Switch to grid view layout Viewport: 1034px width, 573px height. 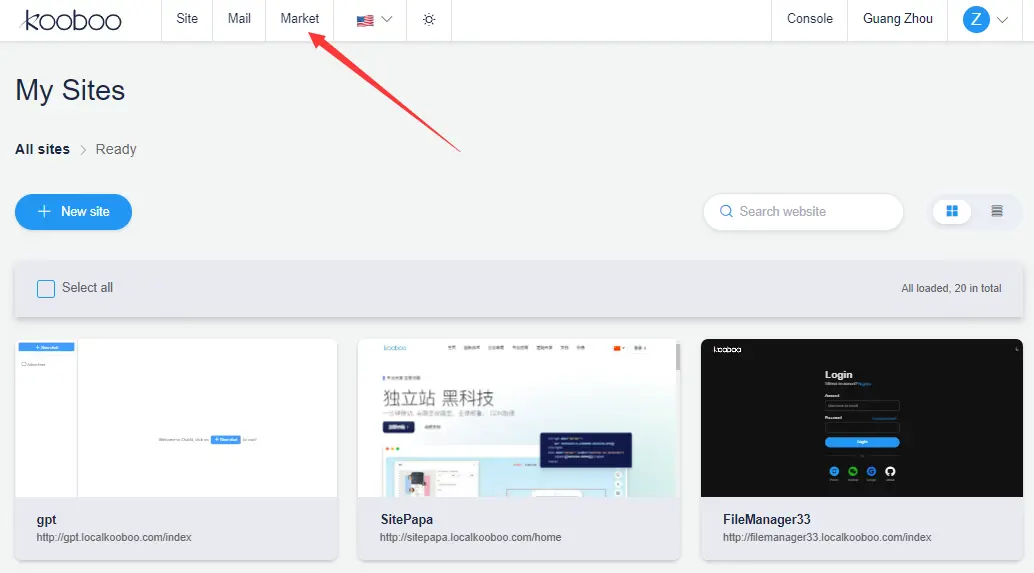[952, 211]
